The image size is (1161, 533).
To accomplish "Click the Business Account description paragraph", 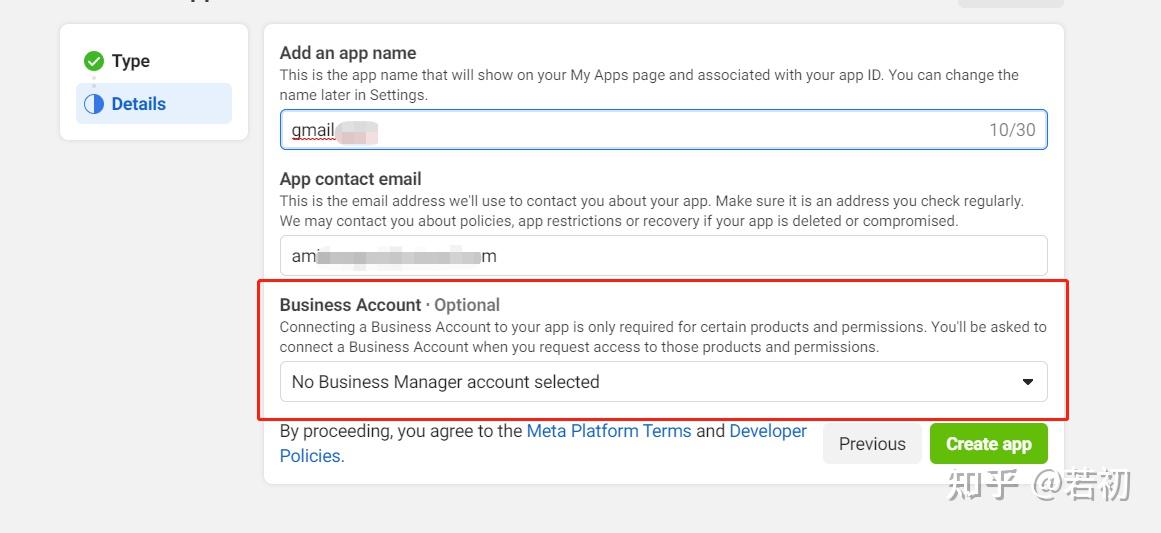I will click(x=660, y=337).
